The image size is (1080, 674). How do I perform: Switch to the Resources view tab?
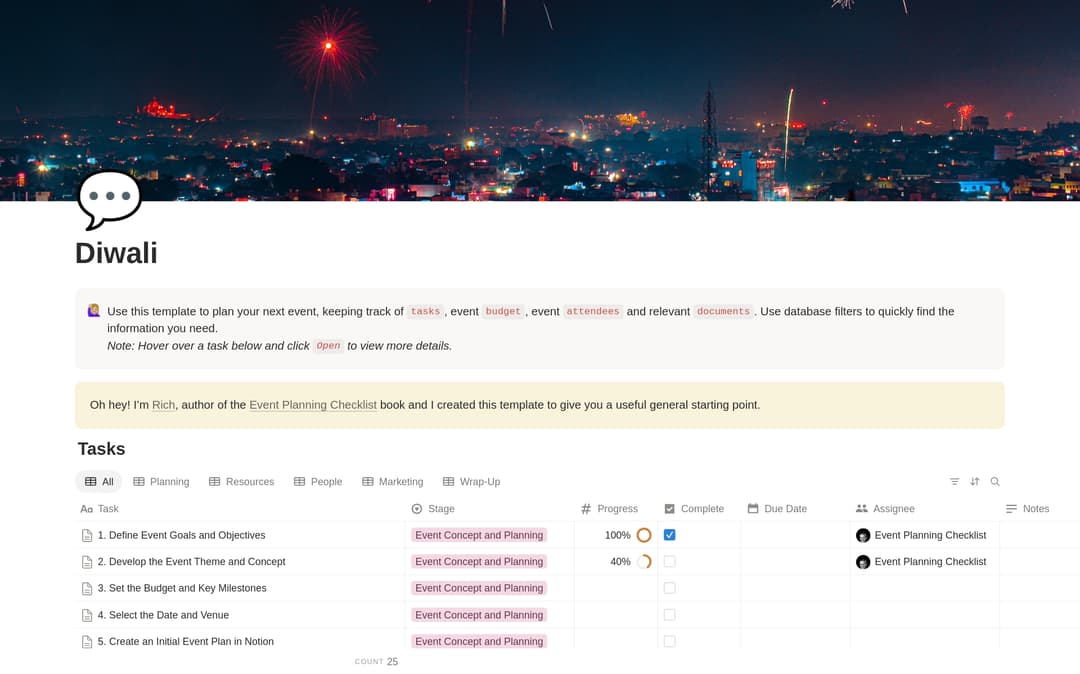[241, 481]
